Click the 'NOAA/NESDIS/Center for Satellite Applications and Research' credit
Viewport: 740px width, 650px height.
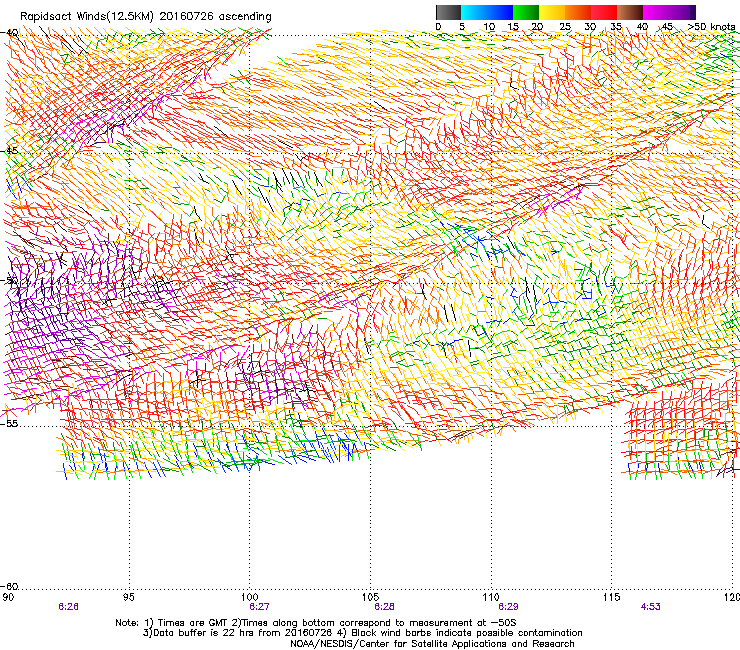(432, 644)
